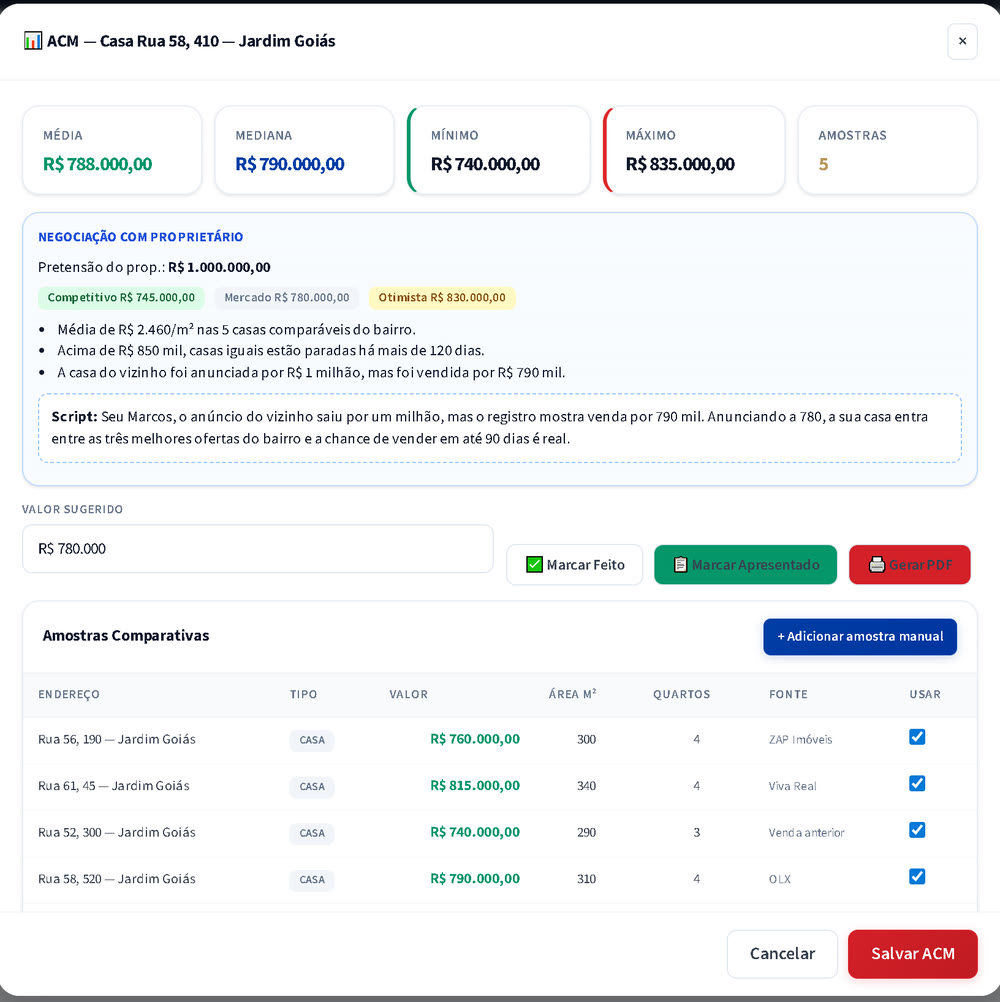Click the bullet about casa do vizinho
Screen dimensions: 1000x1002
pyautogui.click(x=311, y=373)
